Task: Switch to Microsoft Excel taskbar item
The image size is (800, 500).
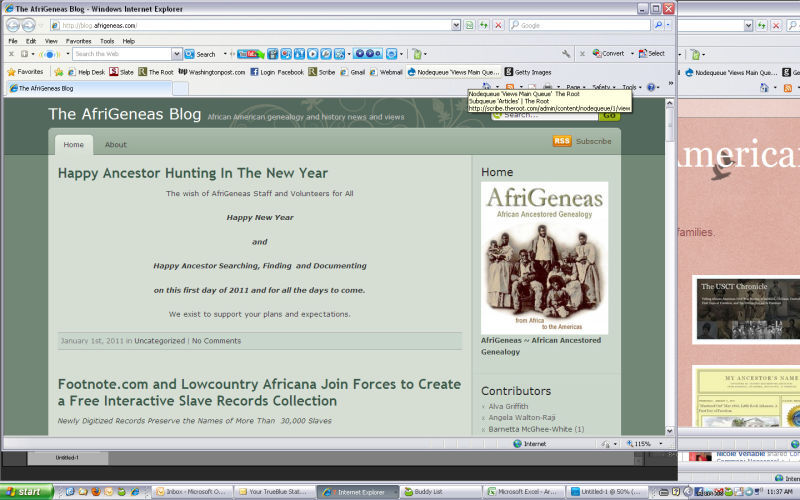Action: 524,492
